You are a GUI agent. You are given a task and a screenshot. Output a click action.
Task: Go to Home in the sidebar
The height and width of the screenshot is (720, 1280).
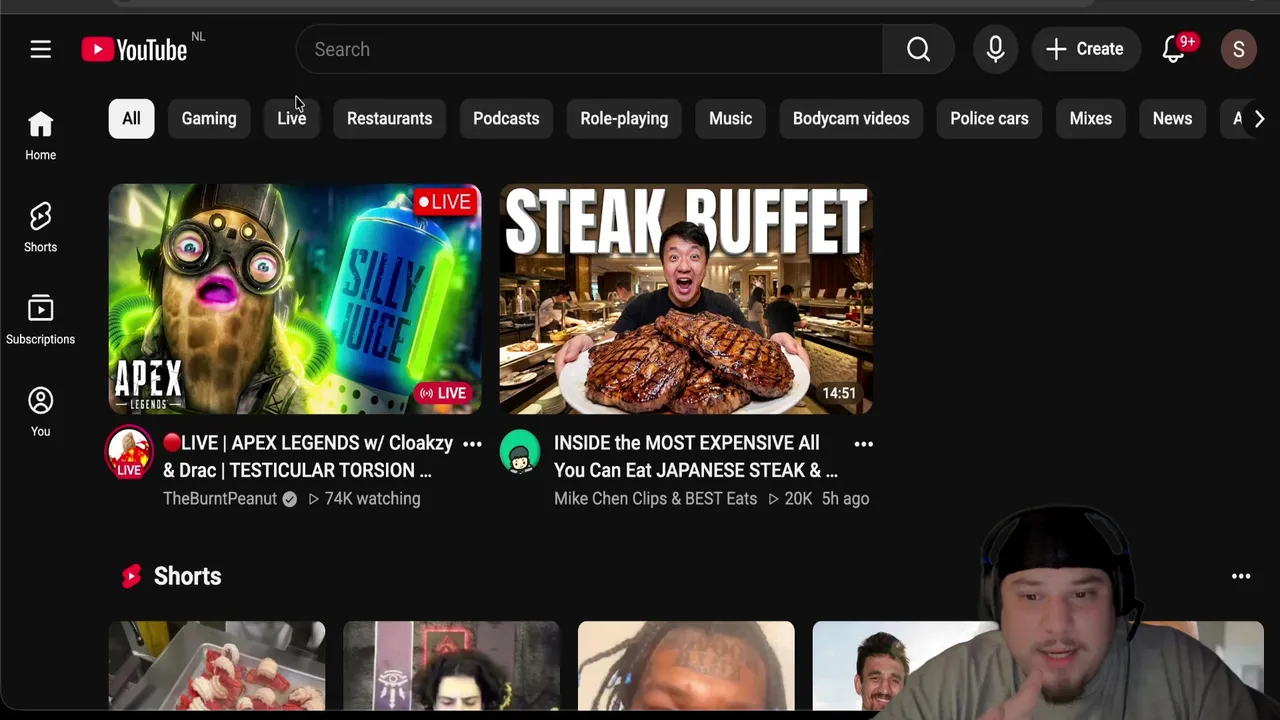pos(40,135)
